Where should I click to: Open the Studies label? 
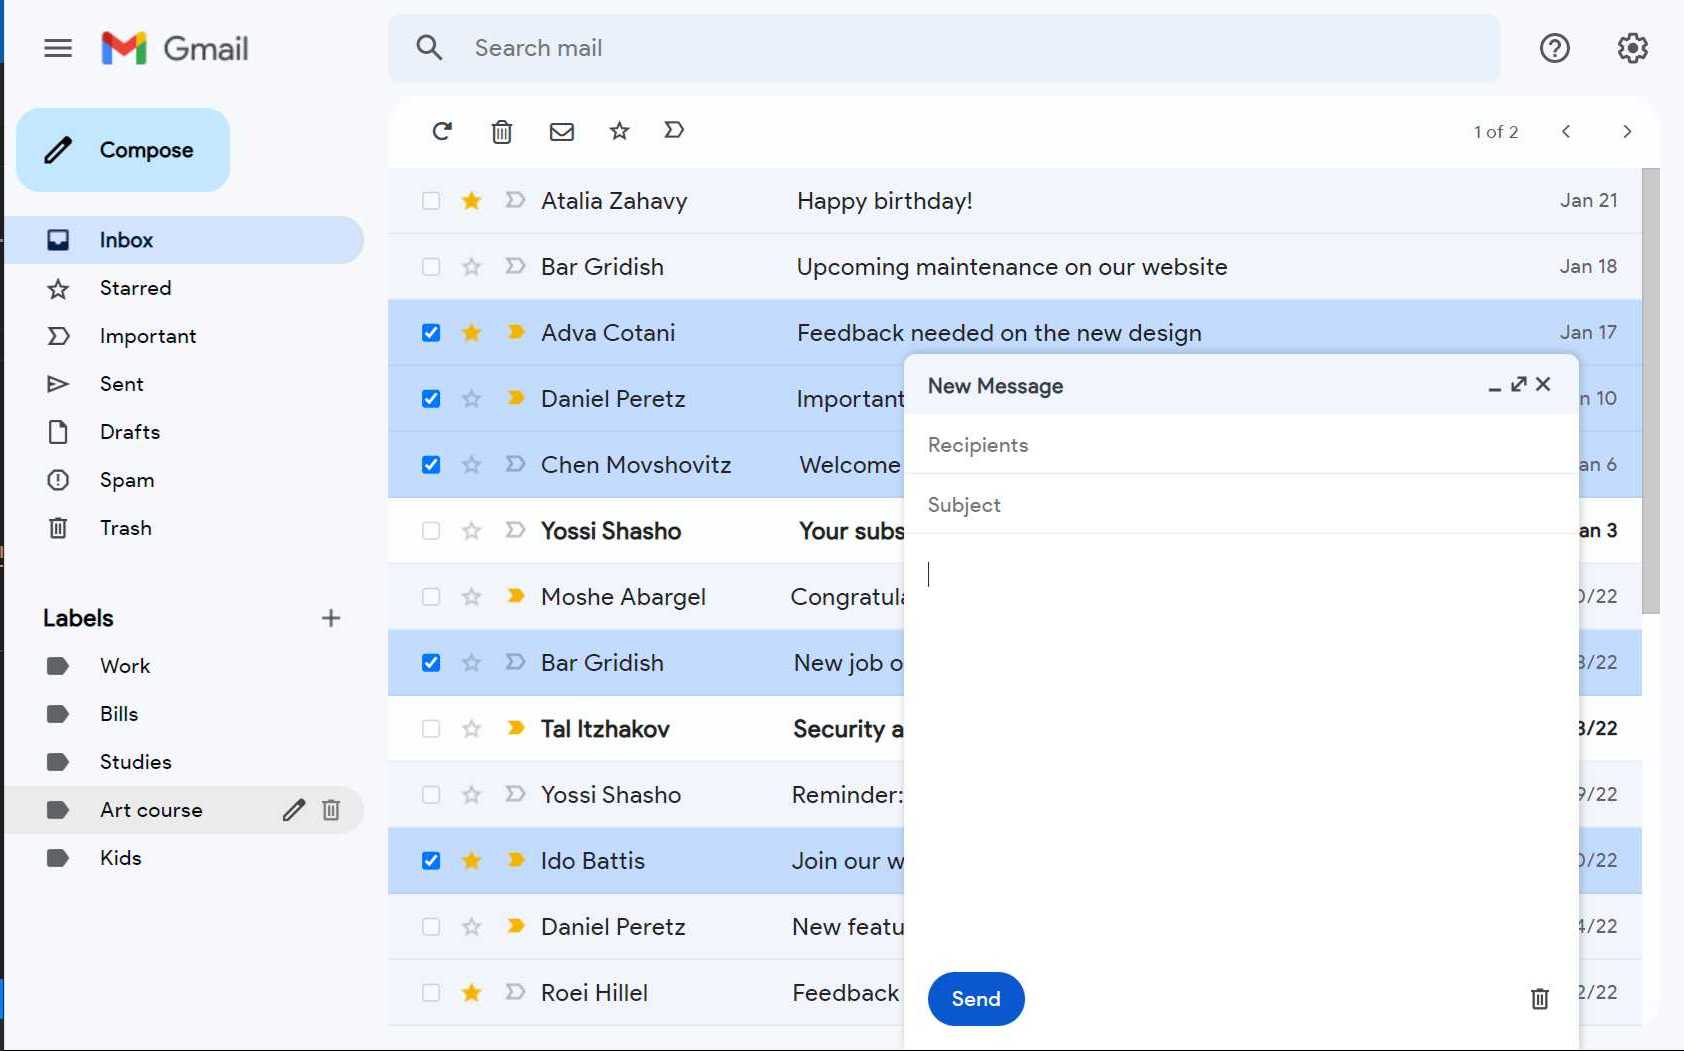pos(185,762)
